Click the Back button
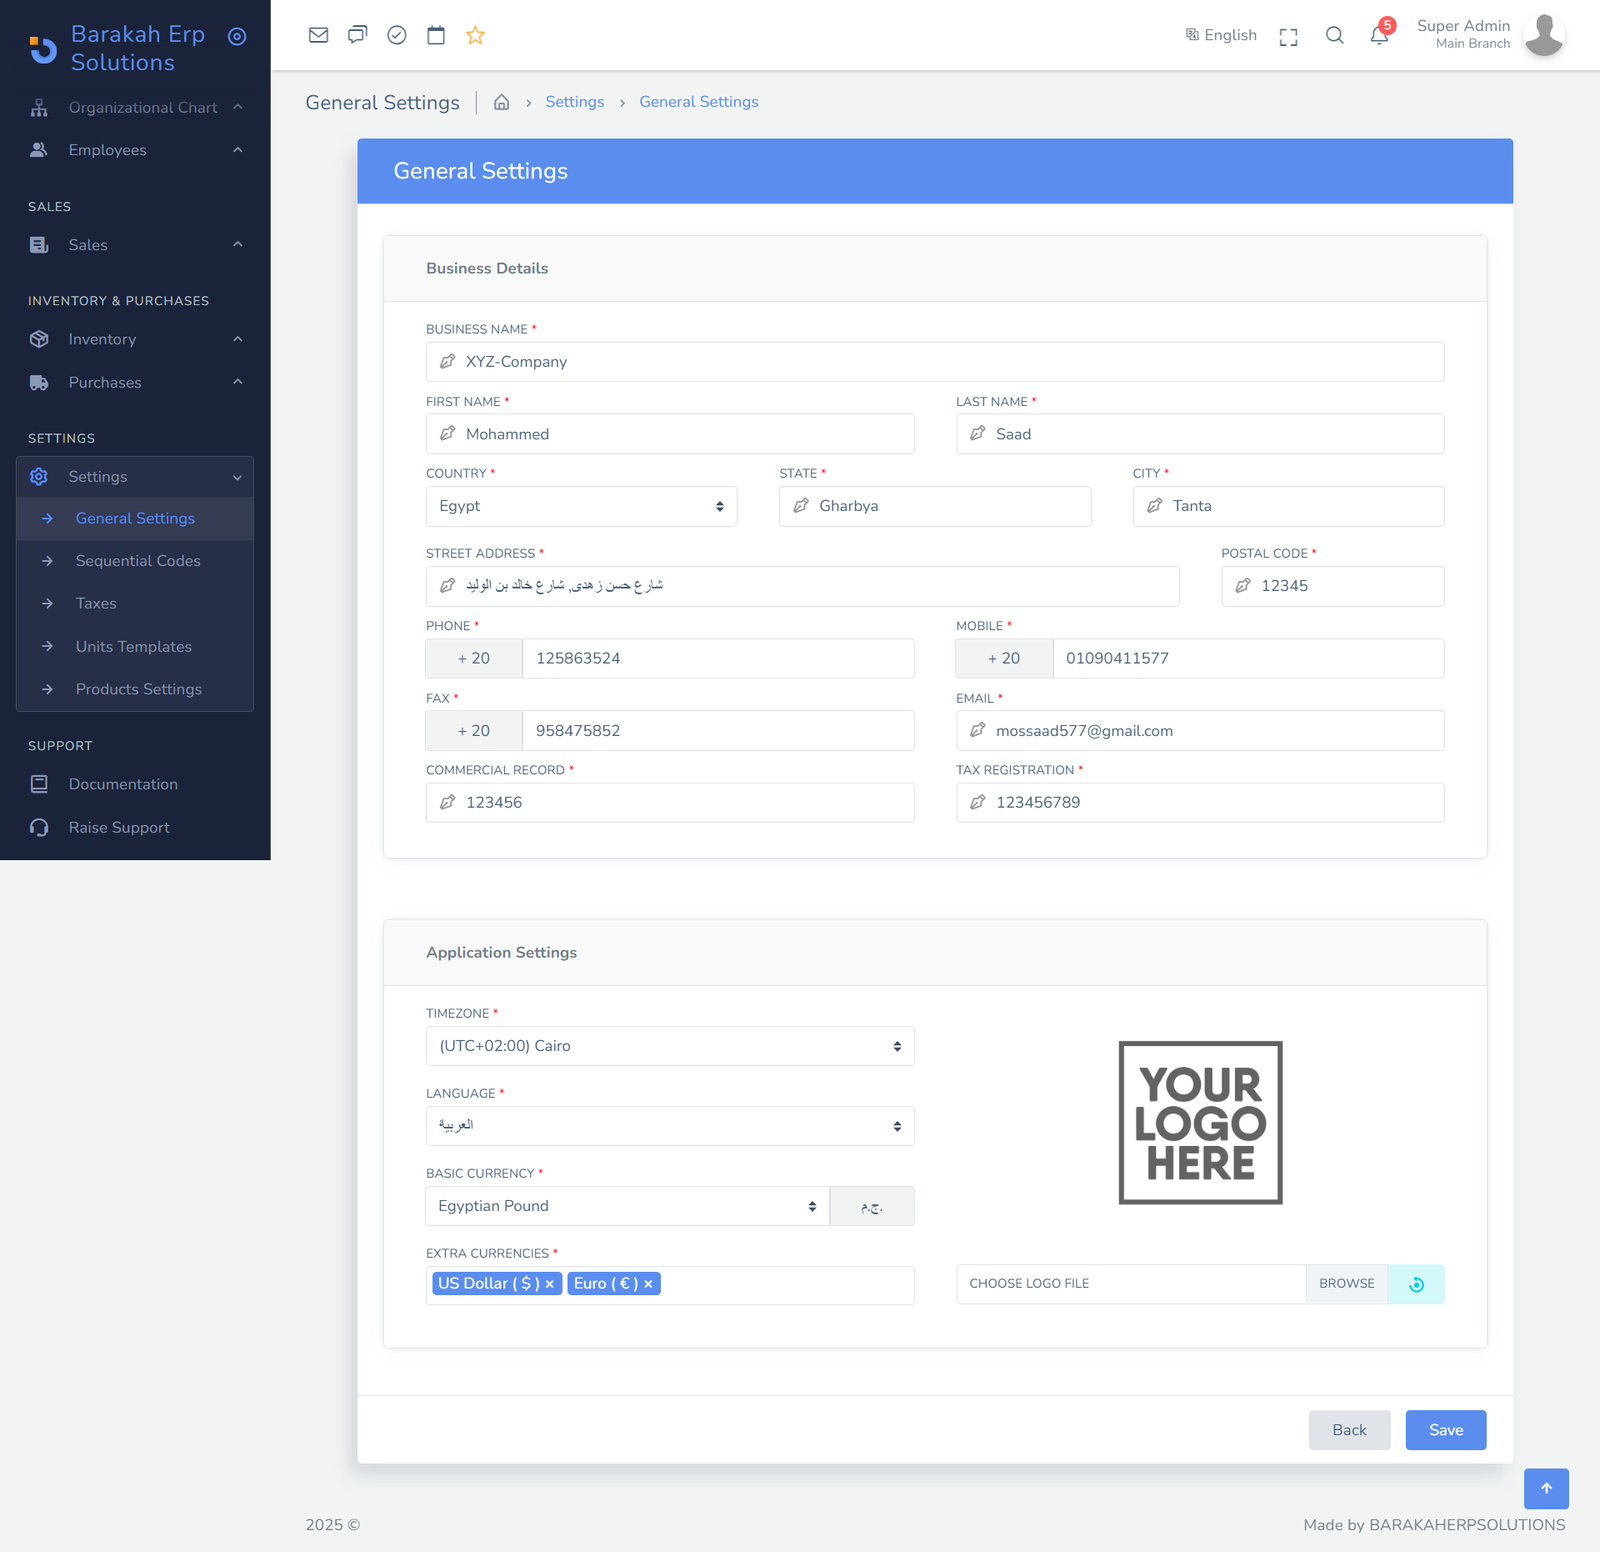Screen dimensions: 1600x1552 (x=1349, y=1430)
